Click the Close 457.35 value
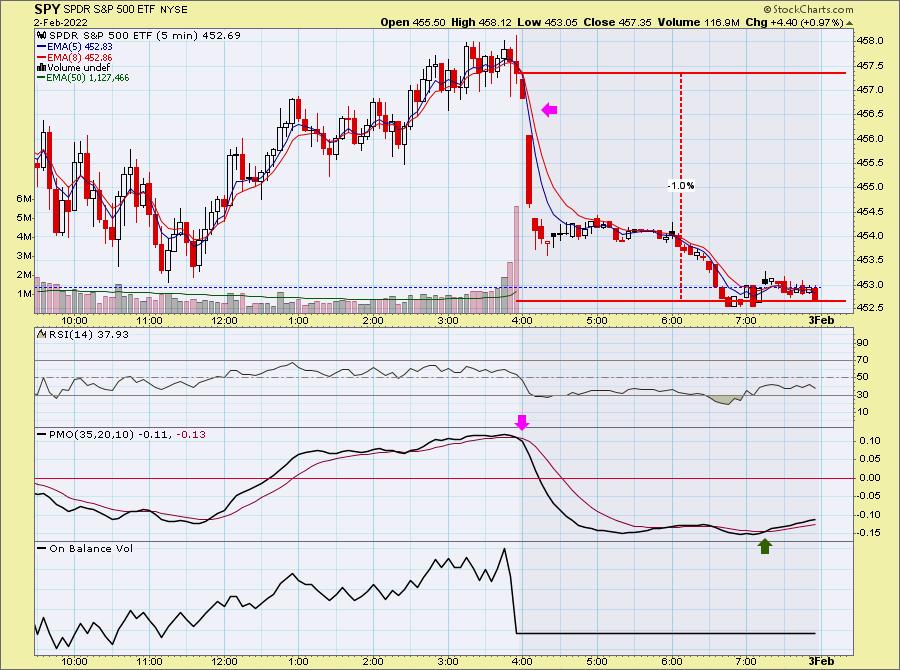The image size is (900, 670). click(x=617, y=22)
